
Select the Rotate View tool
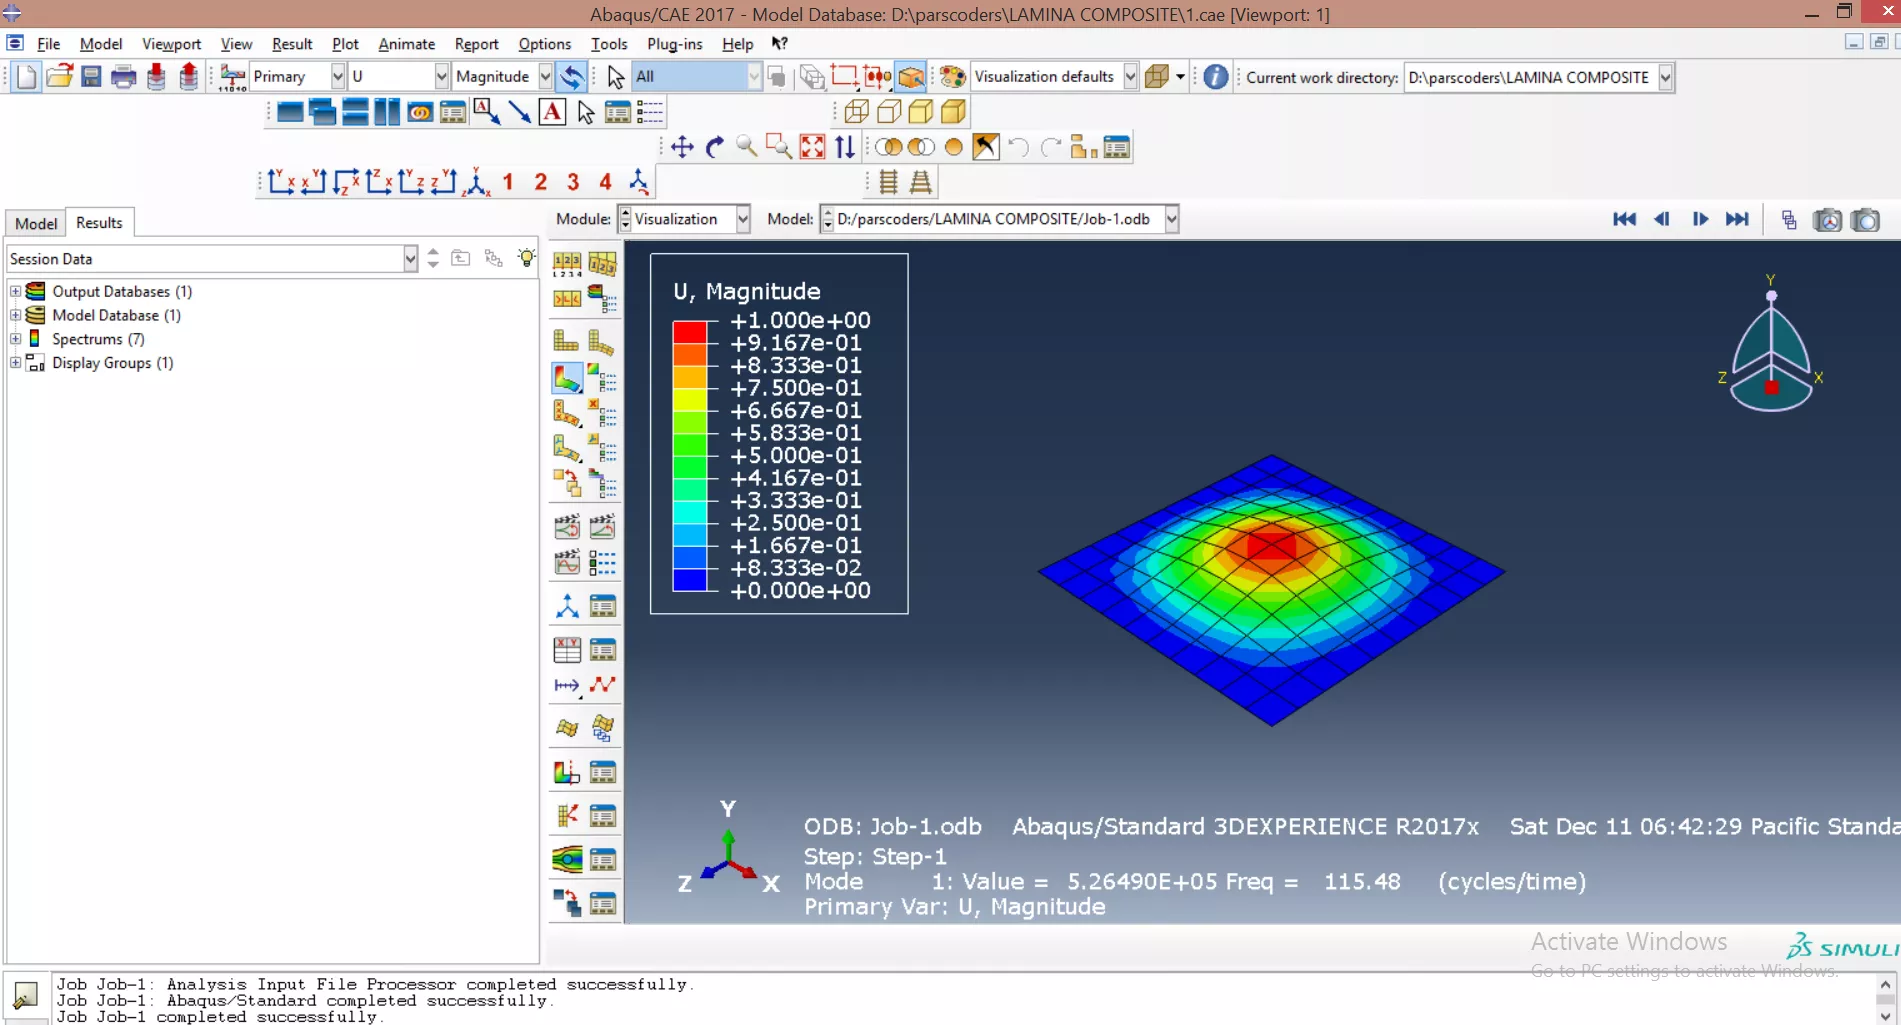pos(714,148)
